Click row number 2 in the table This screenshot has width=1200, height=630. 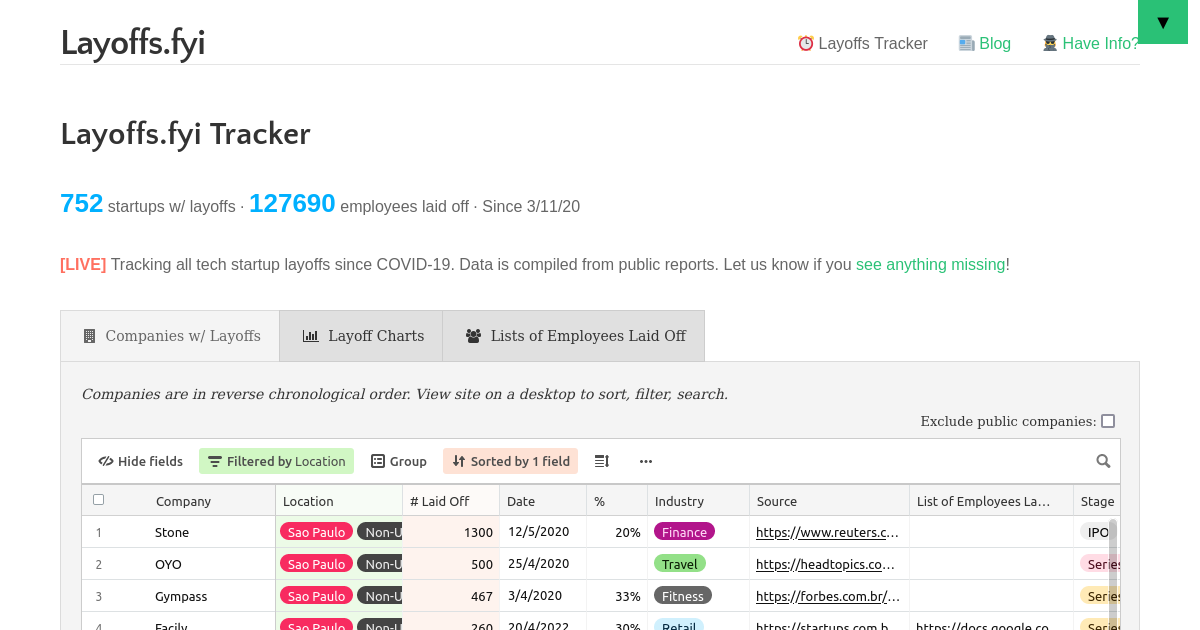99,564
